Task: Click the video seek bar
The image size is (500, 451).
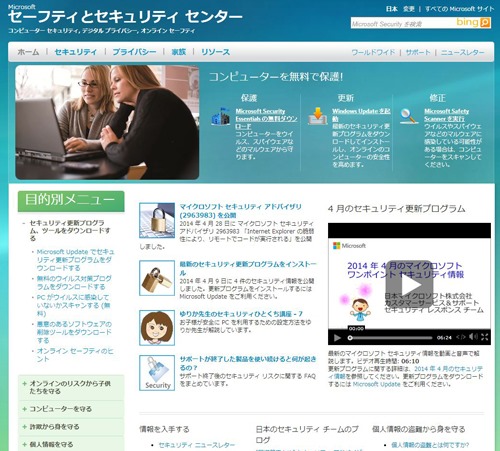Action: point(390,338)
